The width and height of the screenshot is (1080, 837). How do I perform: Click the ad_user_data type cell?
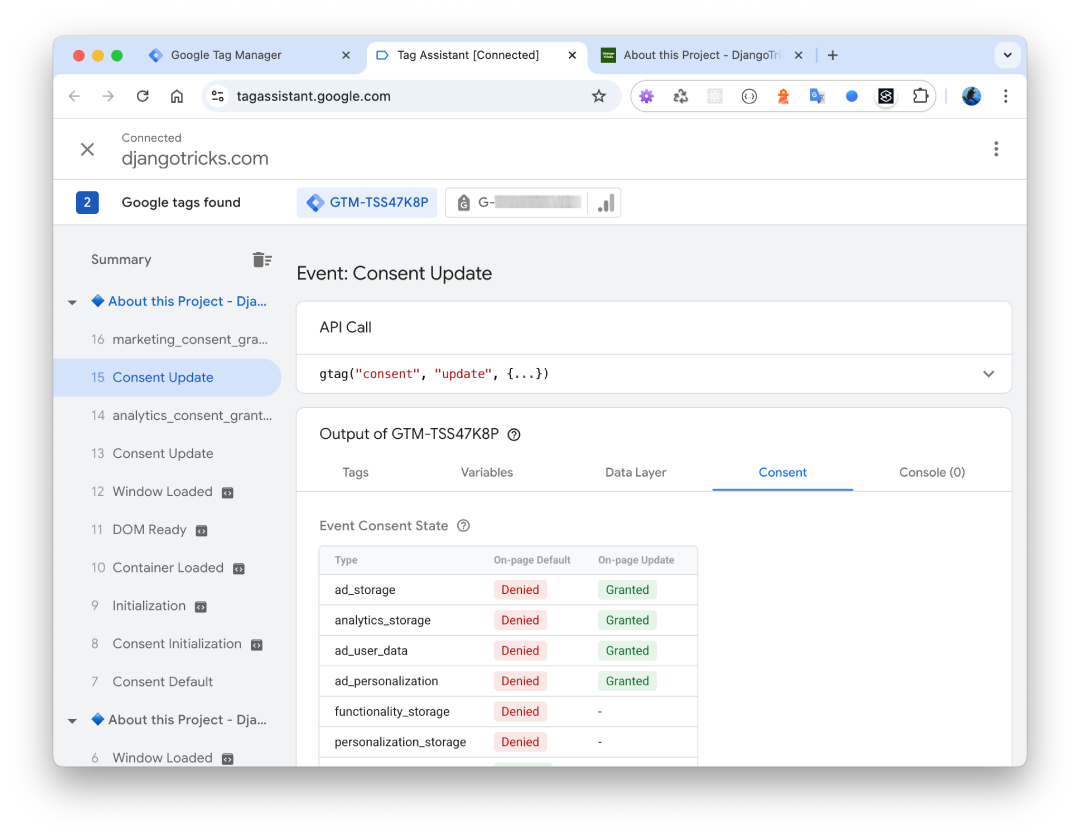pos(371,650)
